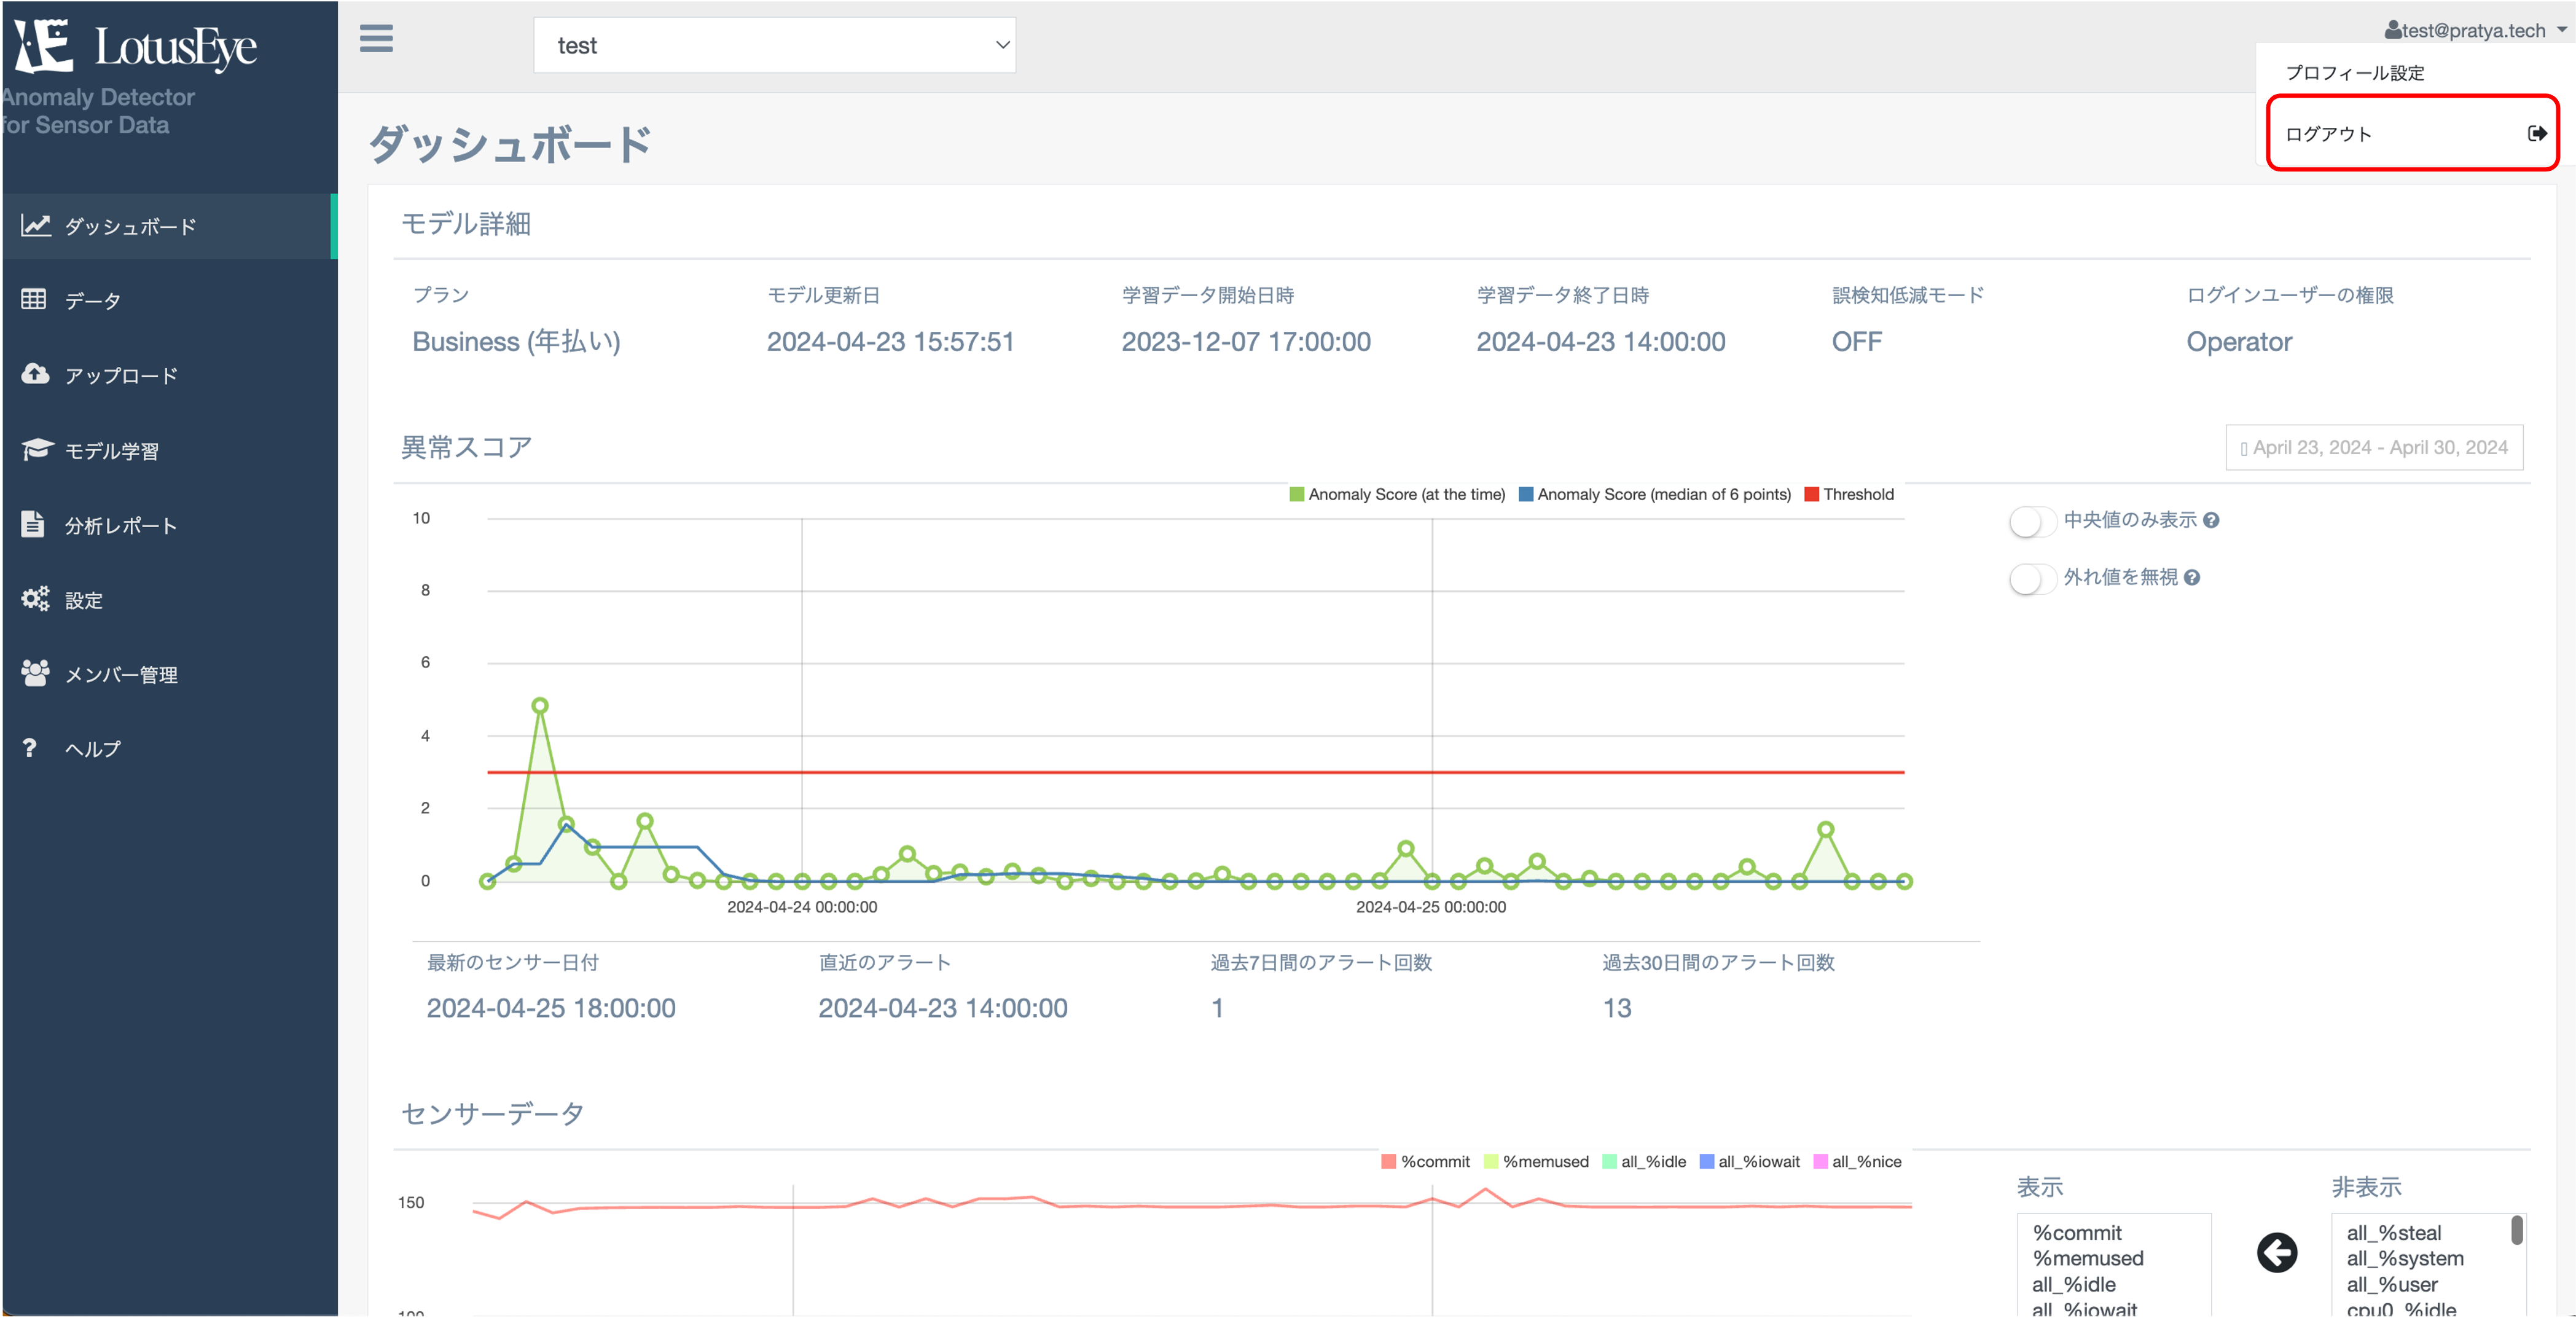Choose ログアウト in the user menu
The width and height of the screenshot is (2576, 1318).
(x=2412, y=133)
